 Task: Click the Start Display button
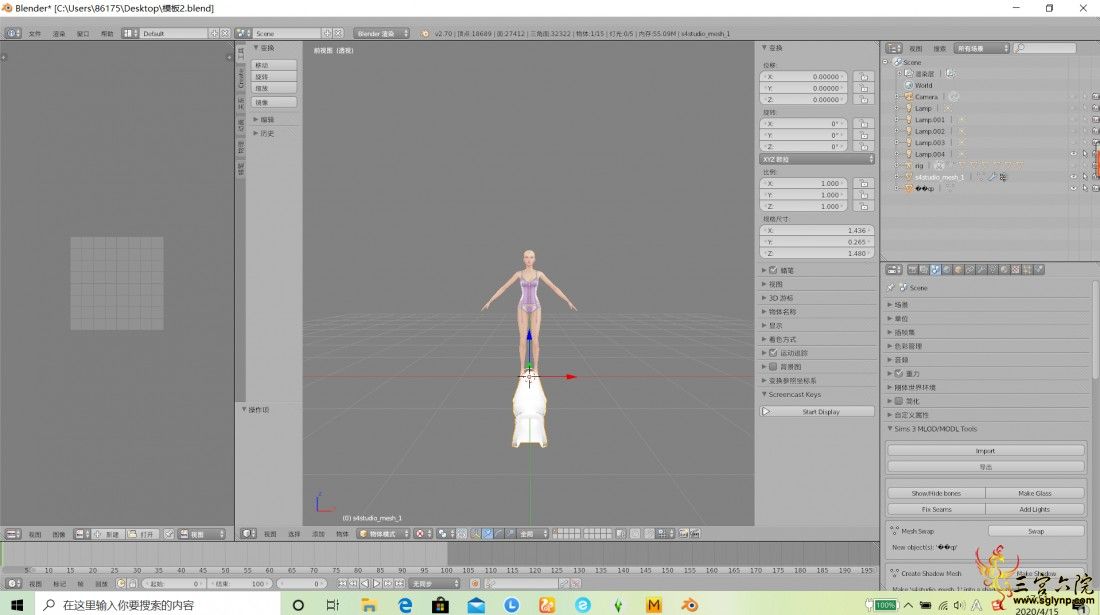817,412
